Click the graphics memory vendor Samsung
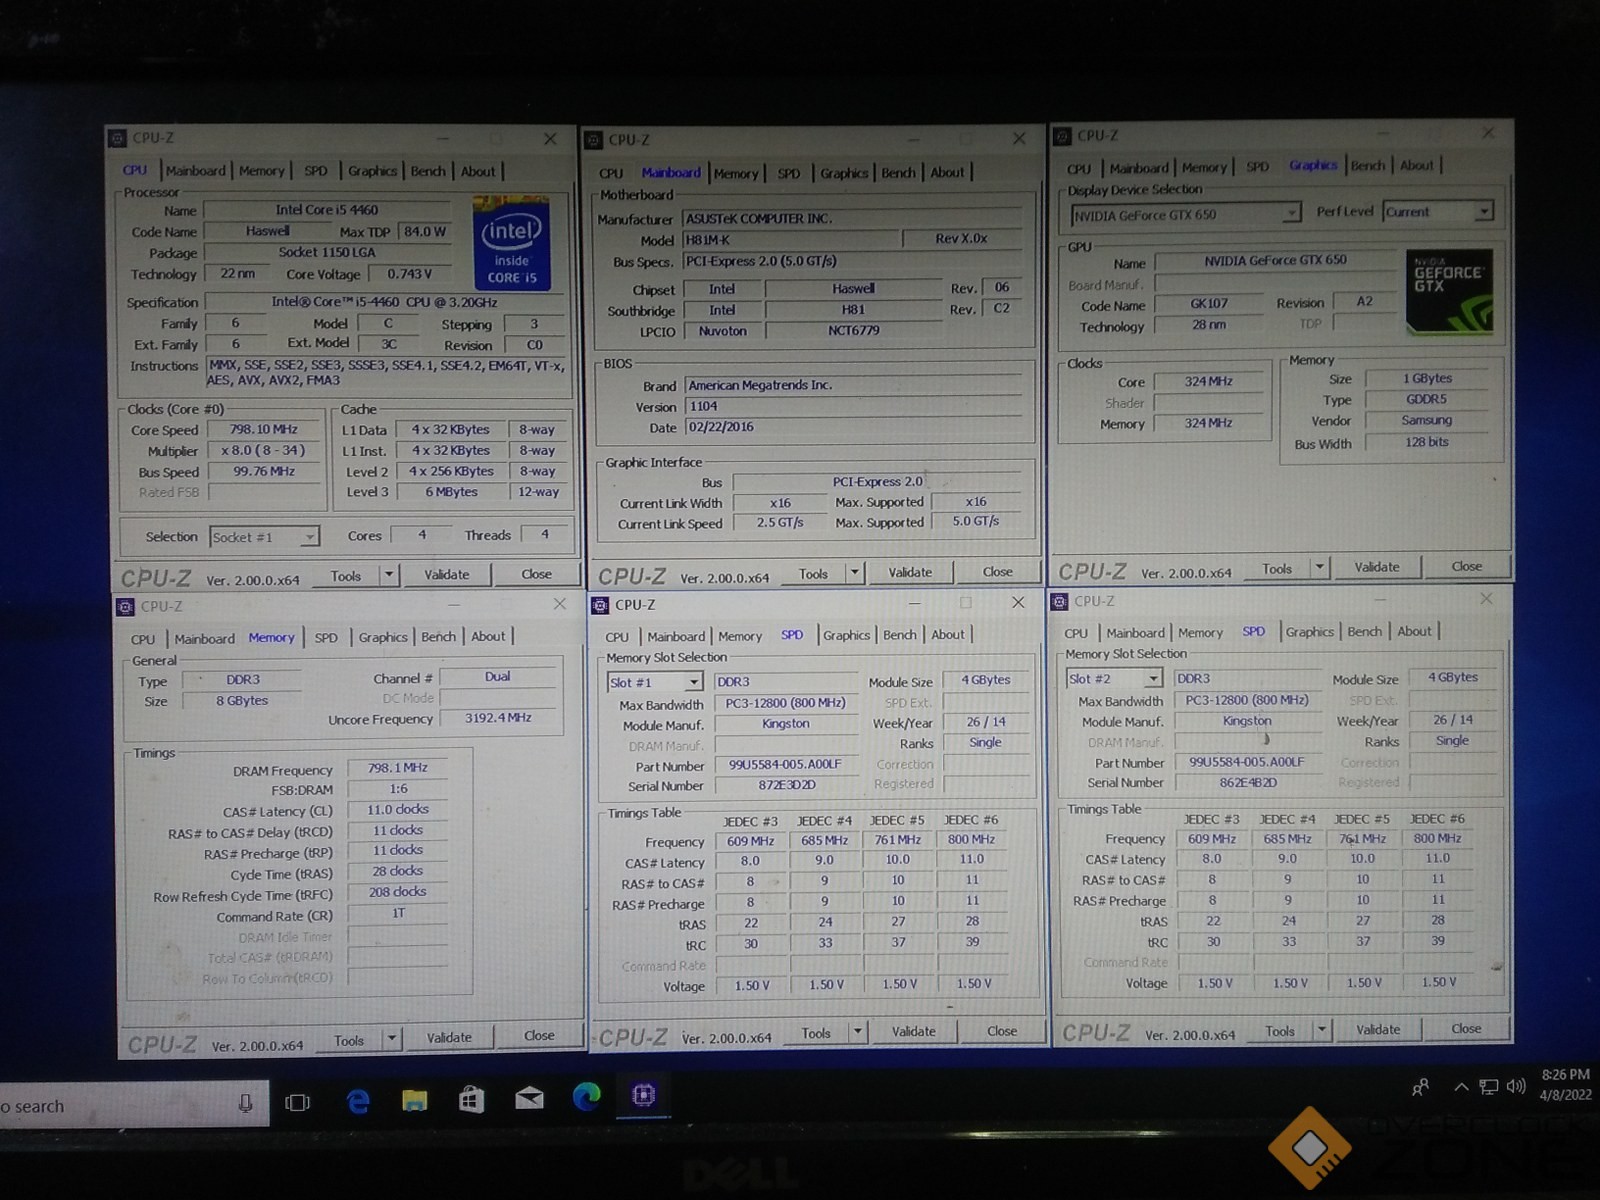This screenshot has height=1200, width=1600. pos(1426,420)
